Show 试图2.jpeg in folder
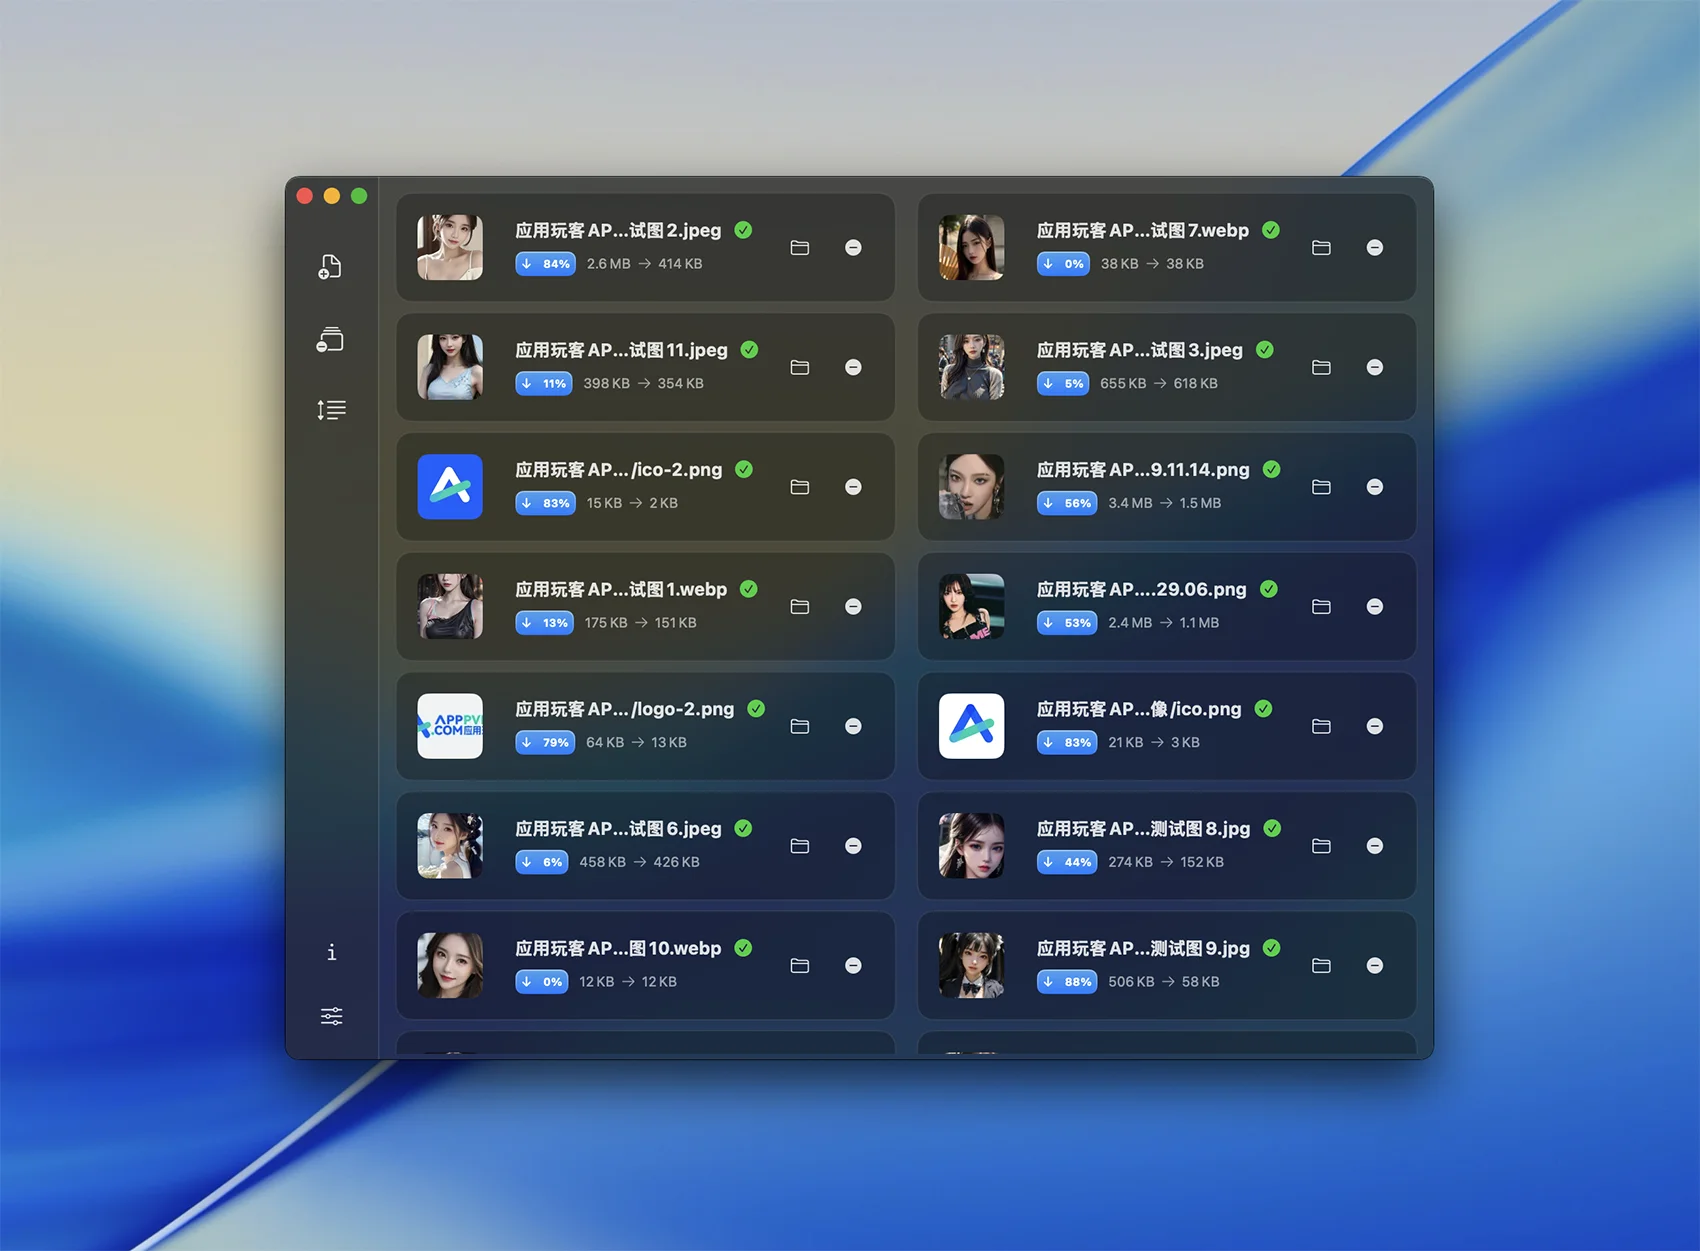This screenshot has height=1251, width=1700. (x=799, y=248)
